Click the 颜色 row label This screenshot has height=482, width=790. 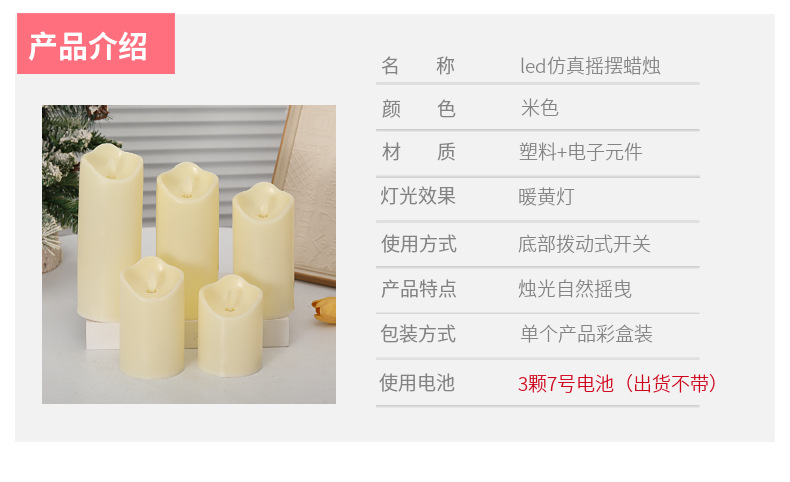pos(418,108)
